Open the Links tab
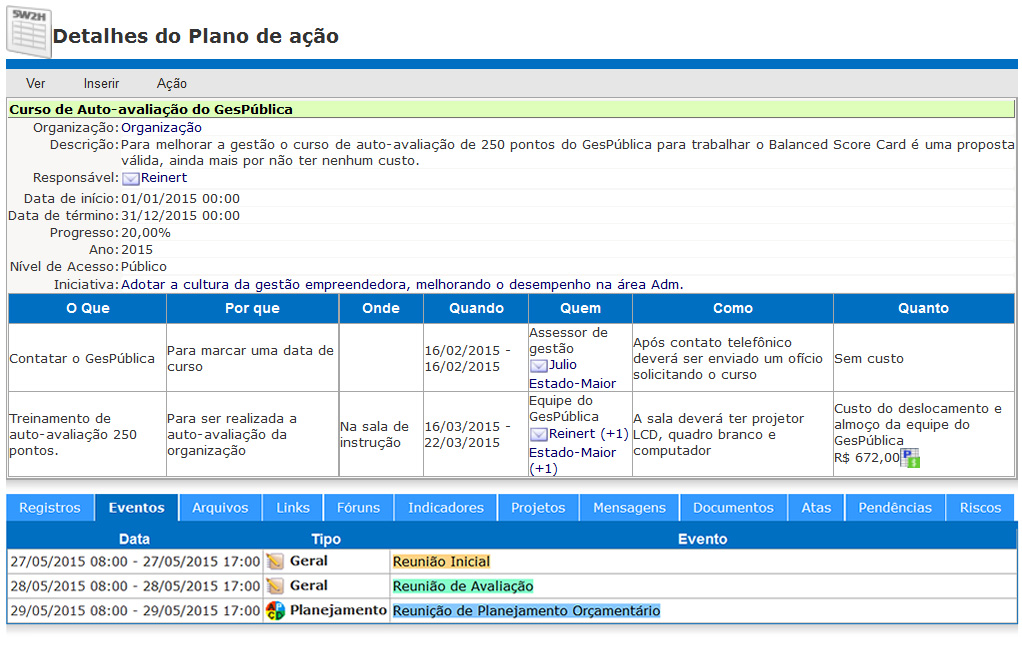The width and height of the screenshot is (1022, 648). (x=293, y=508)
